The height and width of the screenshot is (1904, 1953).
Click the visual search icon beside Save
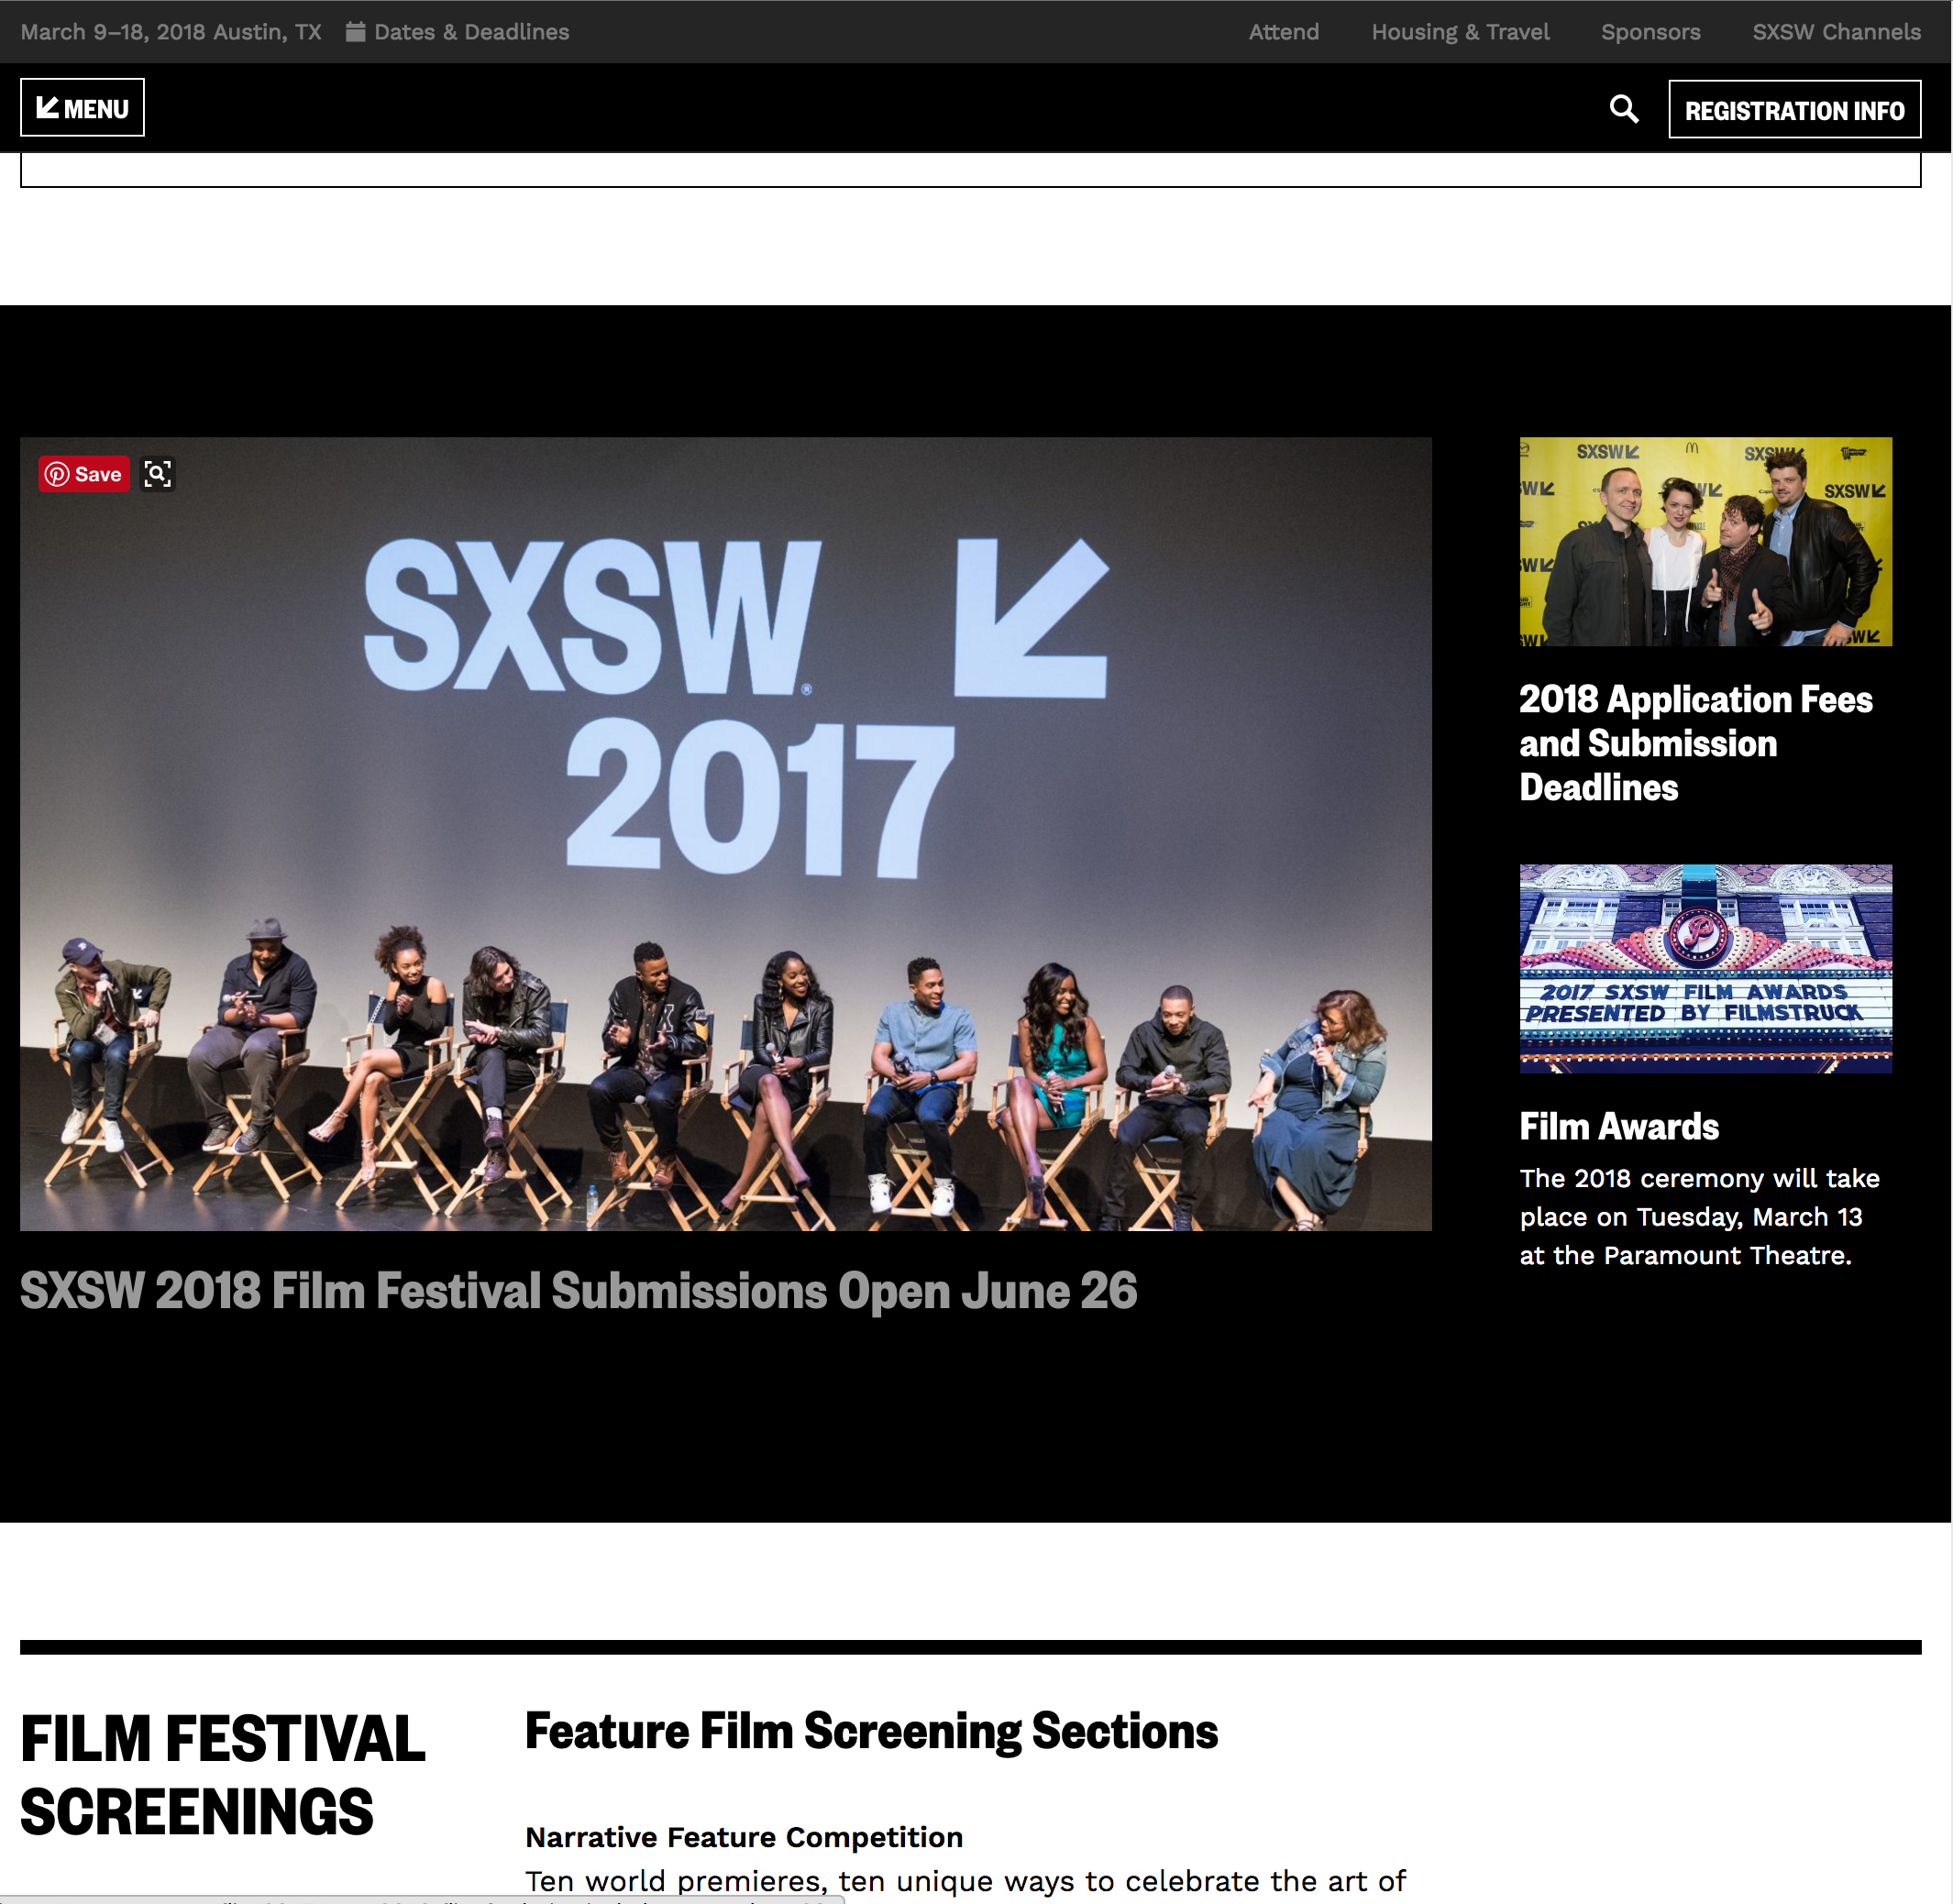pyautogui.click(x=158, y=474)
